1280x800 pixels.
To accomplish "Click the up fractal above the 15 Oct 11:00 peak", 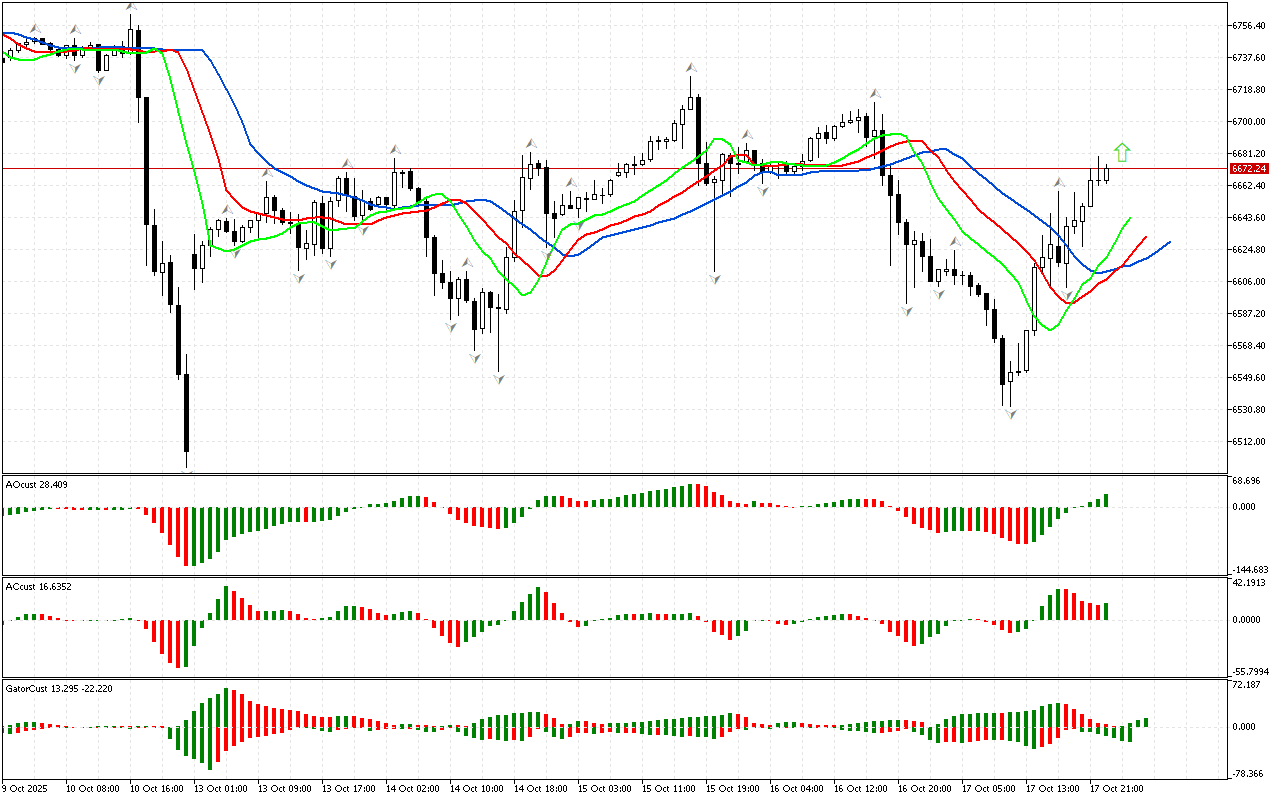I will tap(690, 67).
